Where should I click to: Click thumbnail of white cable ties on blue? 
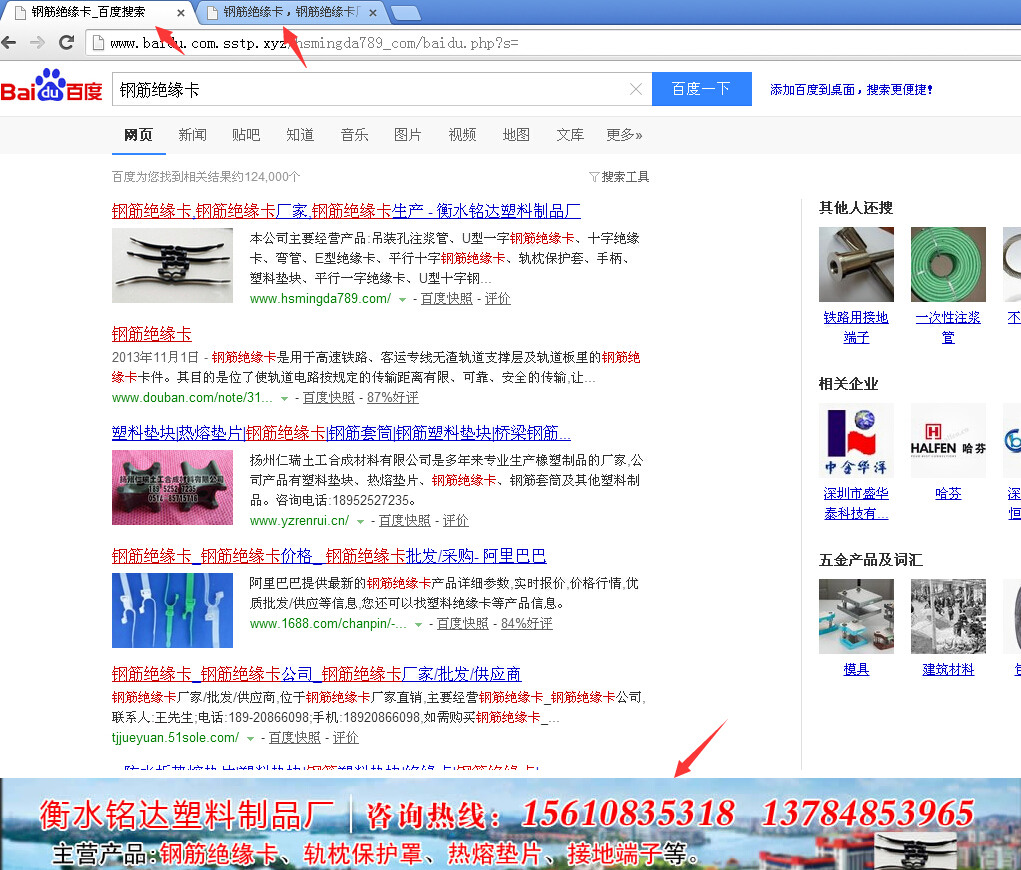[172, 610]
